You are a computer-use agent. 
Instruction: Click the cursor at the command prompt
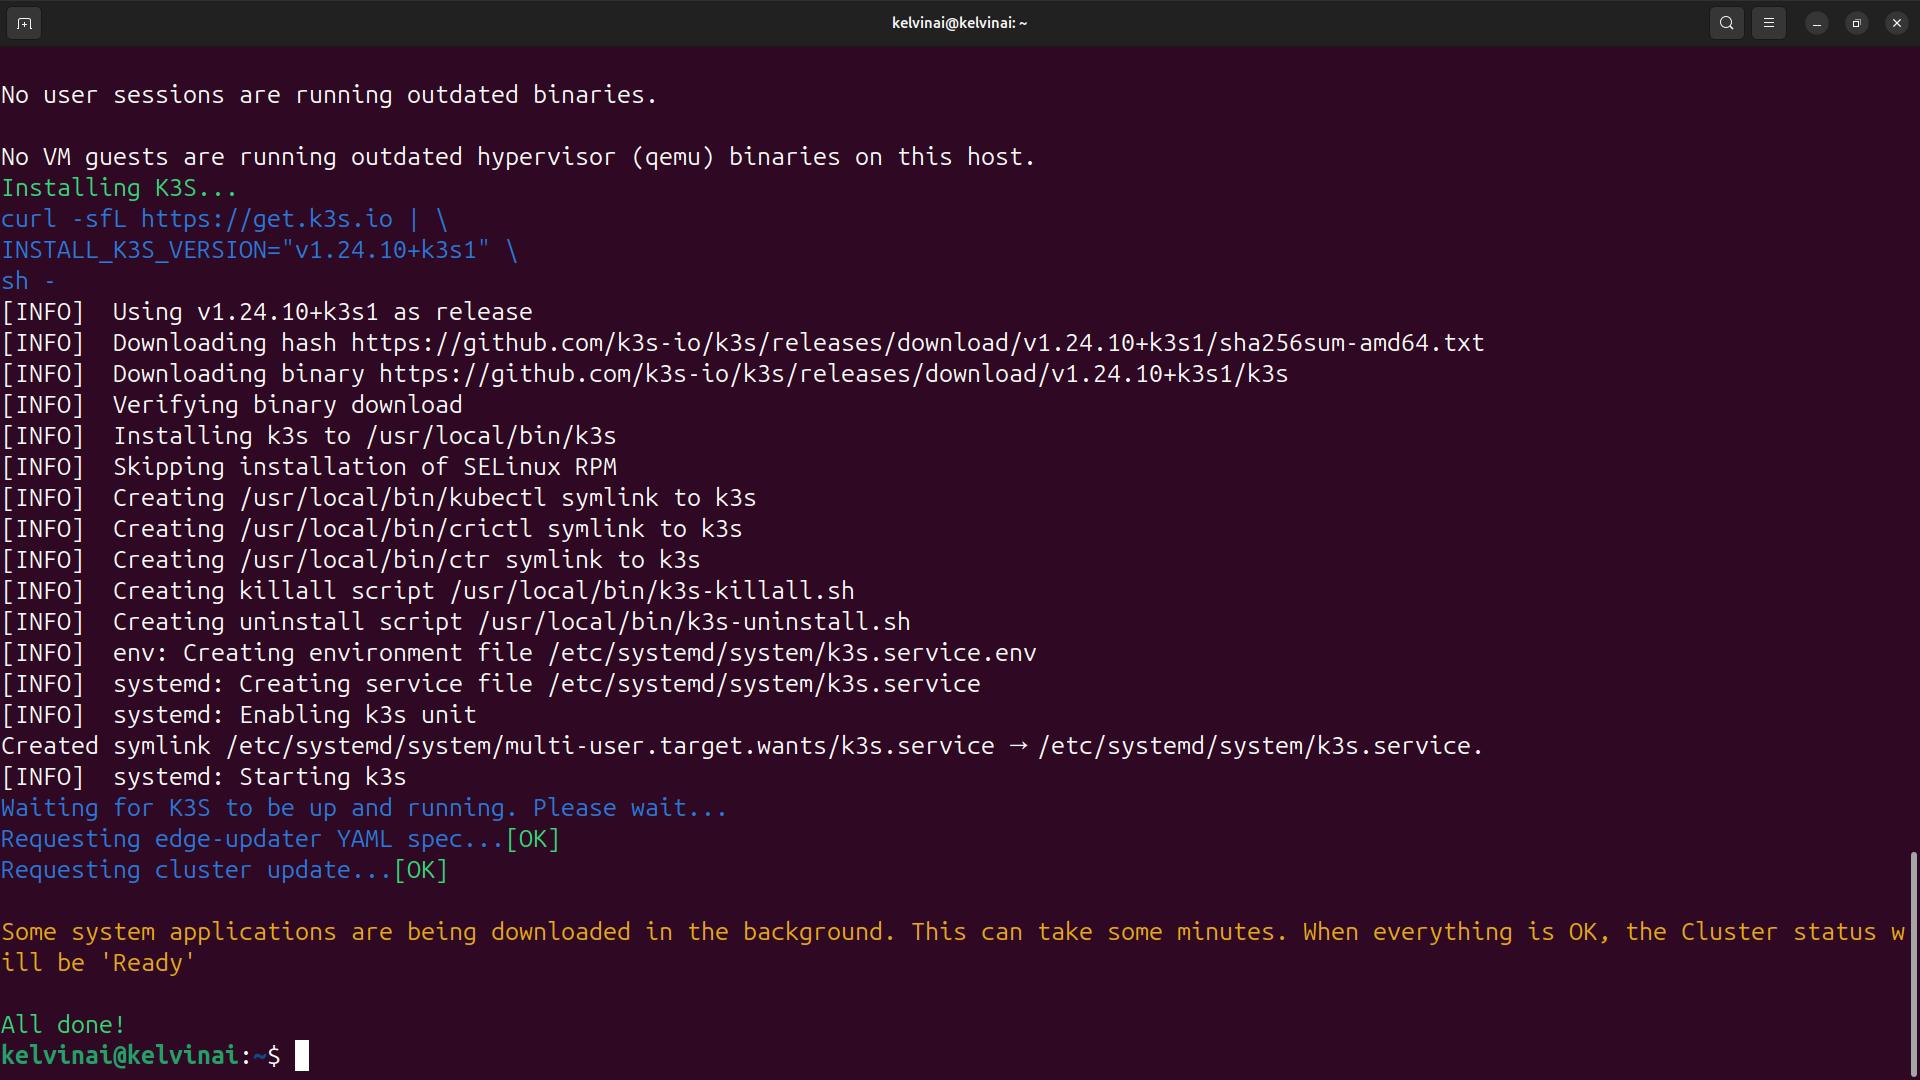(302, 1056)
